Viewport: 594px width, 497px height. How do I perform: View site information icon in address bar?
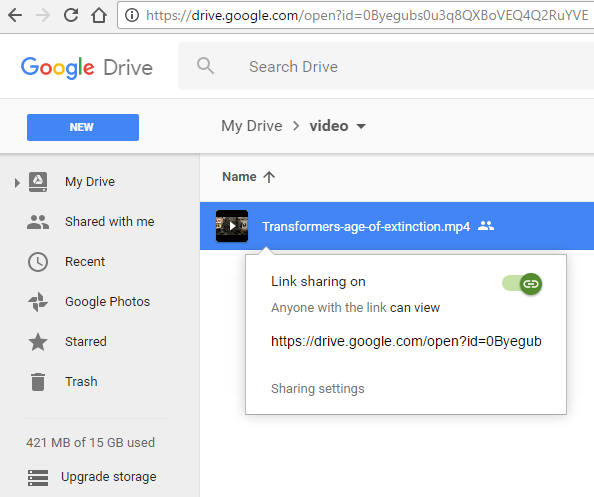coord(132,16)
